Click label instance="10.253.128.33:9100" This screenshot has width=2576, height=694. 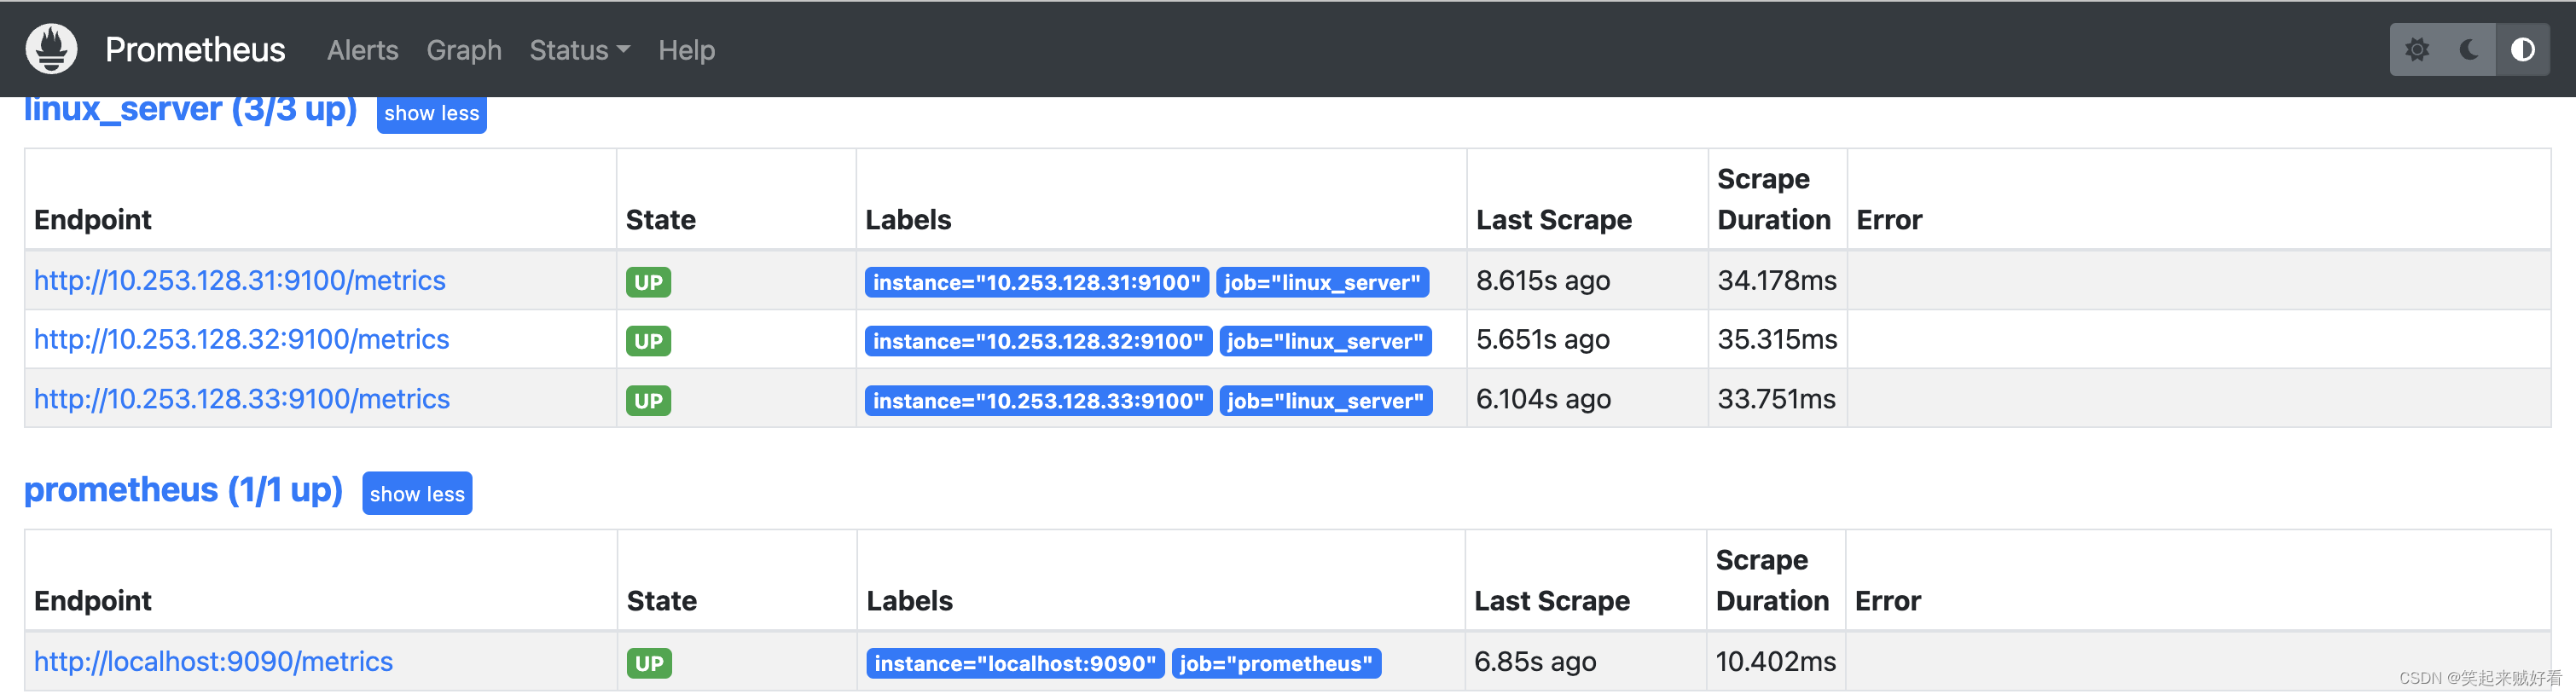(x=1038, y=401)
